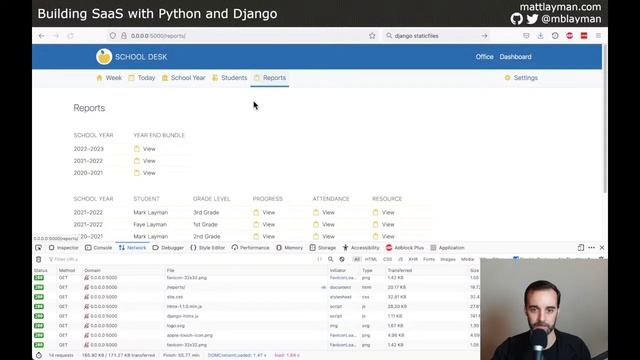The image size is (640, 360).
Task: View Faye Layman resource report
Action: 384,224
